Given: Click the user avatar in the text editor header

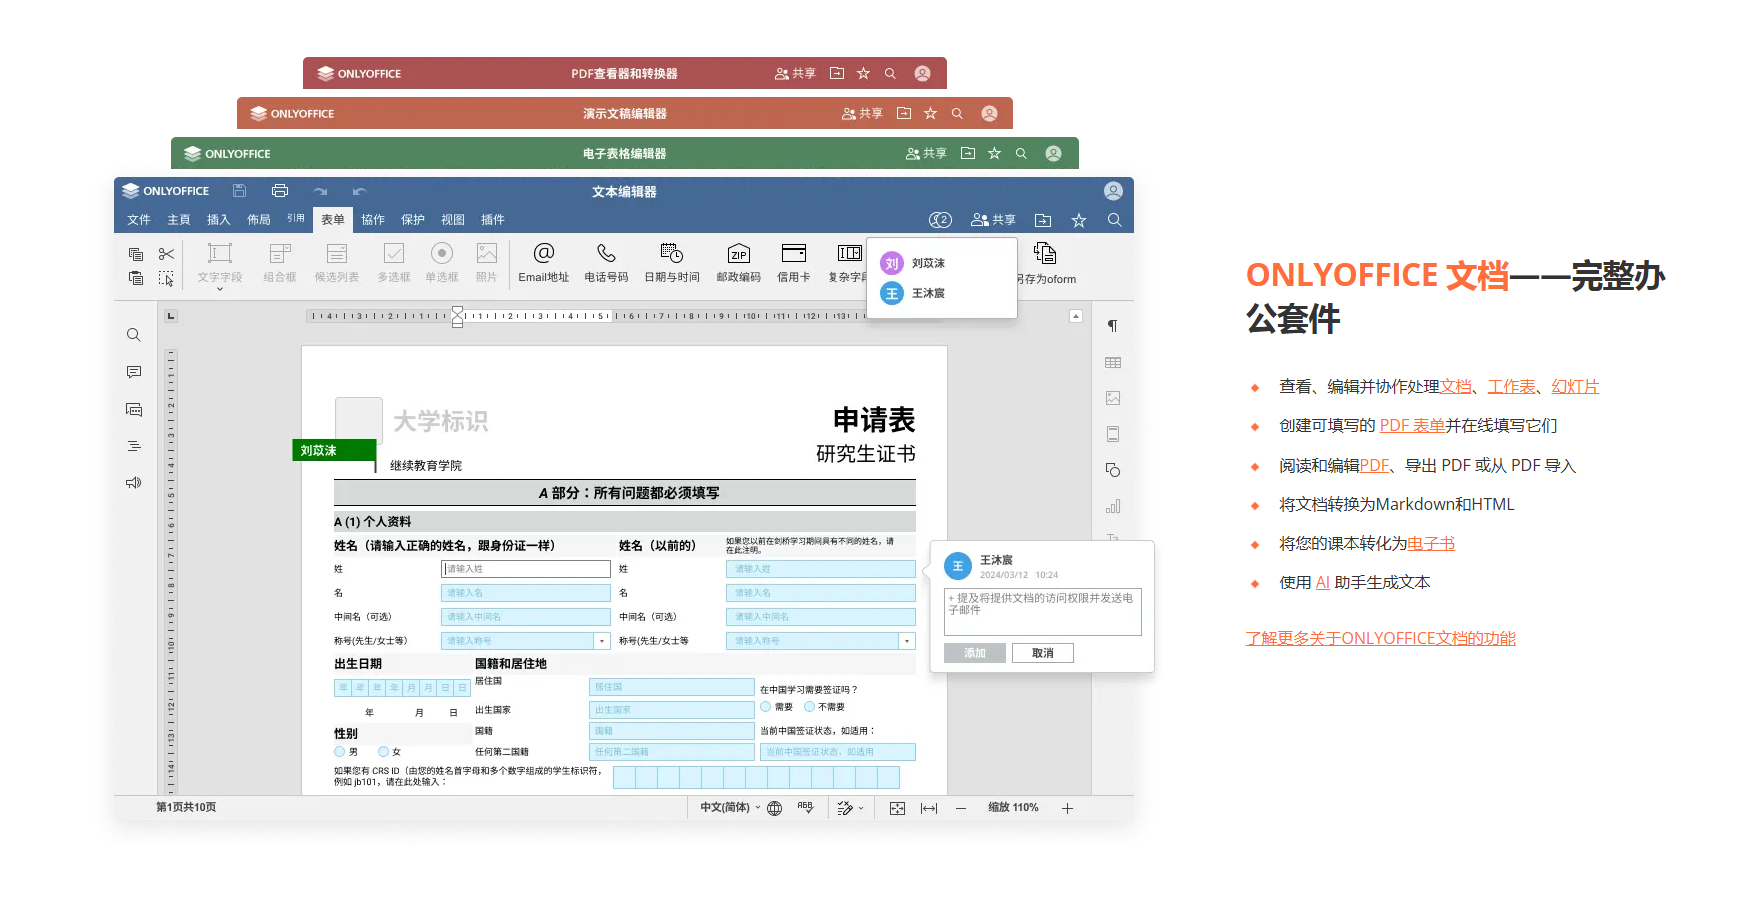Looking at the screenshot, I should [1113, 191].
